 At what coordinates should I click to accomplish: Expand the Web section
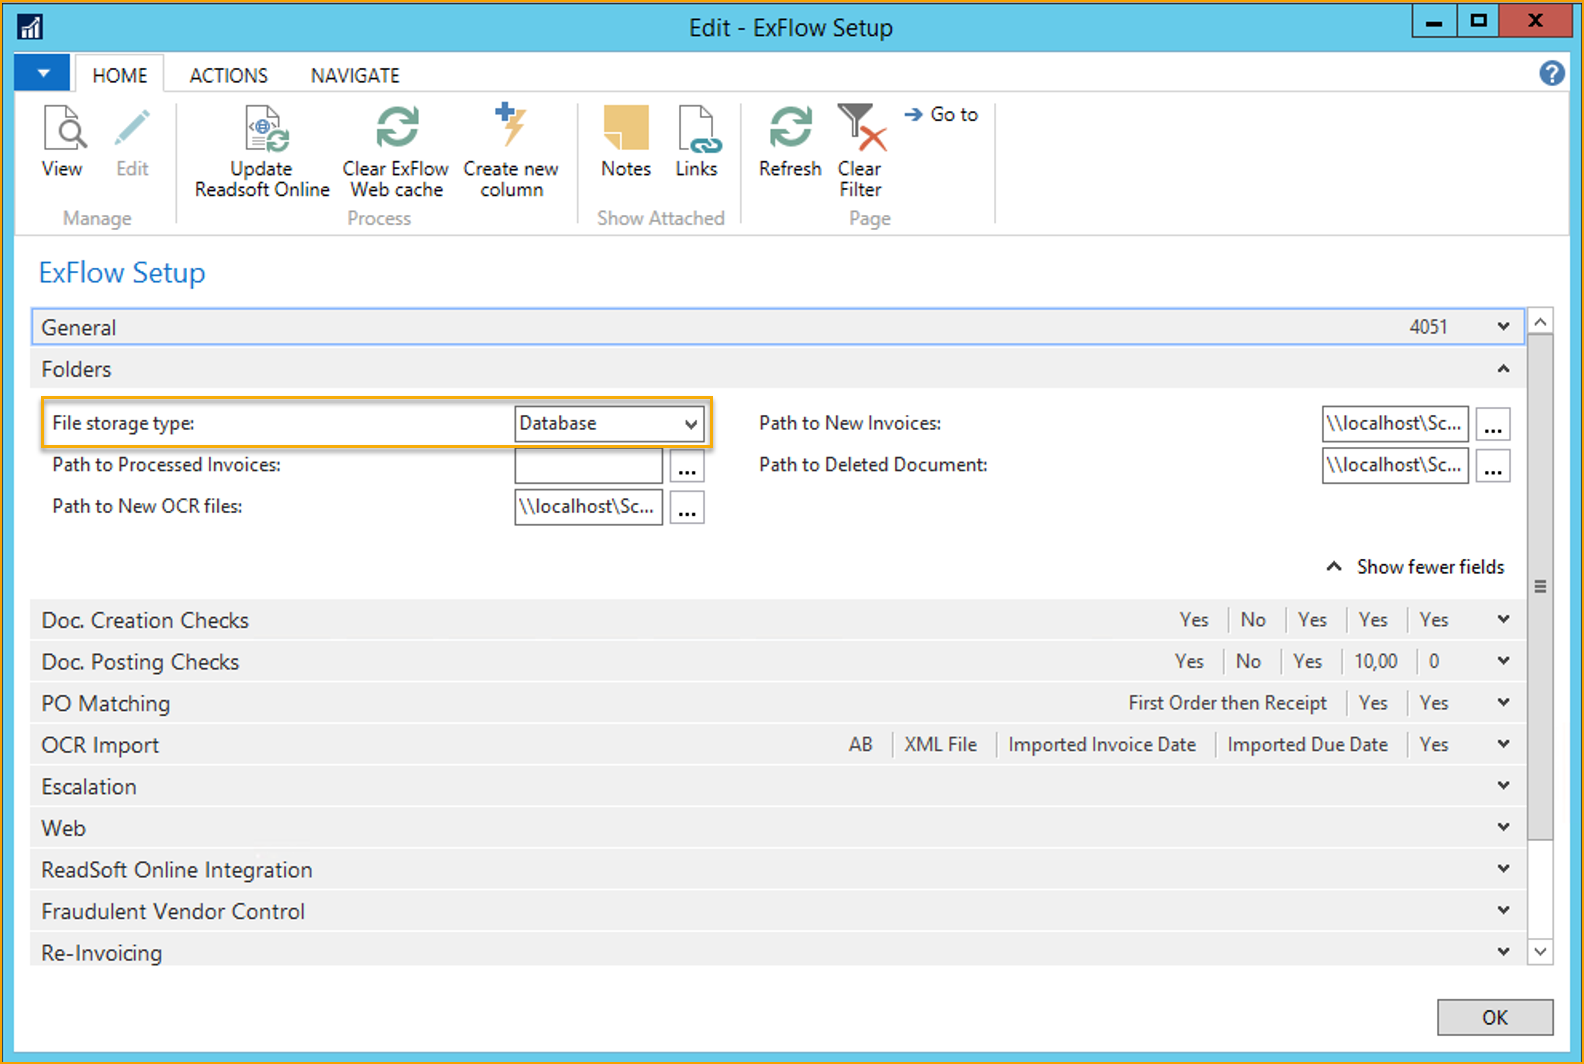click(1503, 828)
